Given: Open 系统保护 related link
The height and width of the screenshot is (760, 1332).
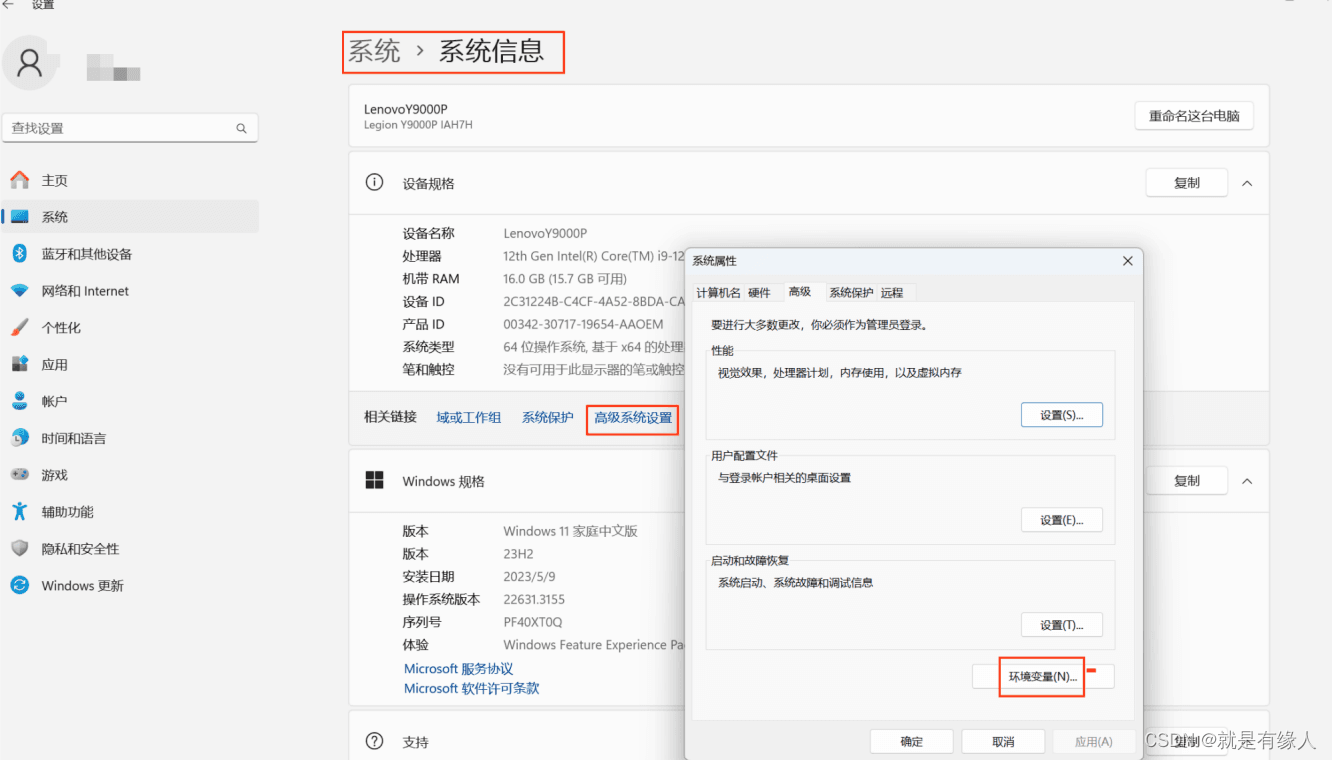Looking at the screenshot, I should (548, 418).
